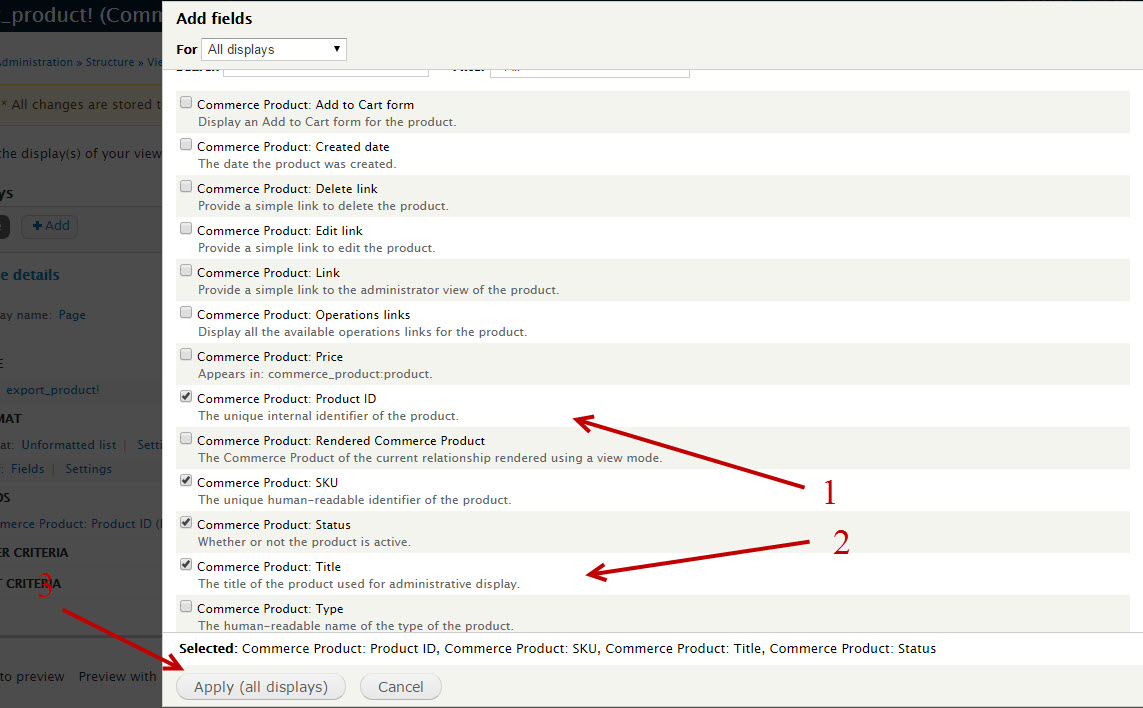
Task: Click the 'Commerce Product: Created date' label
Action: tap(293, 147)
